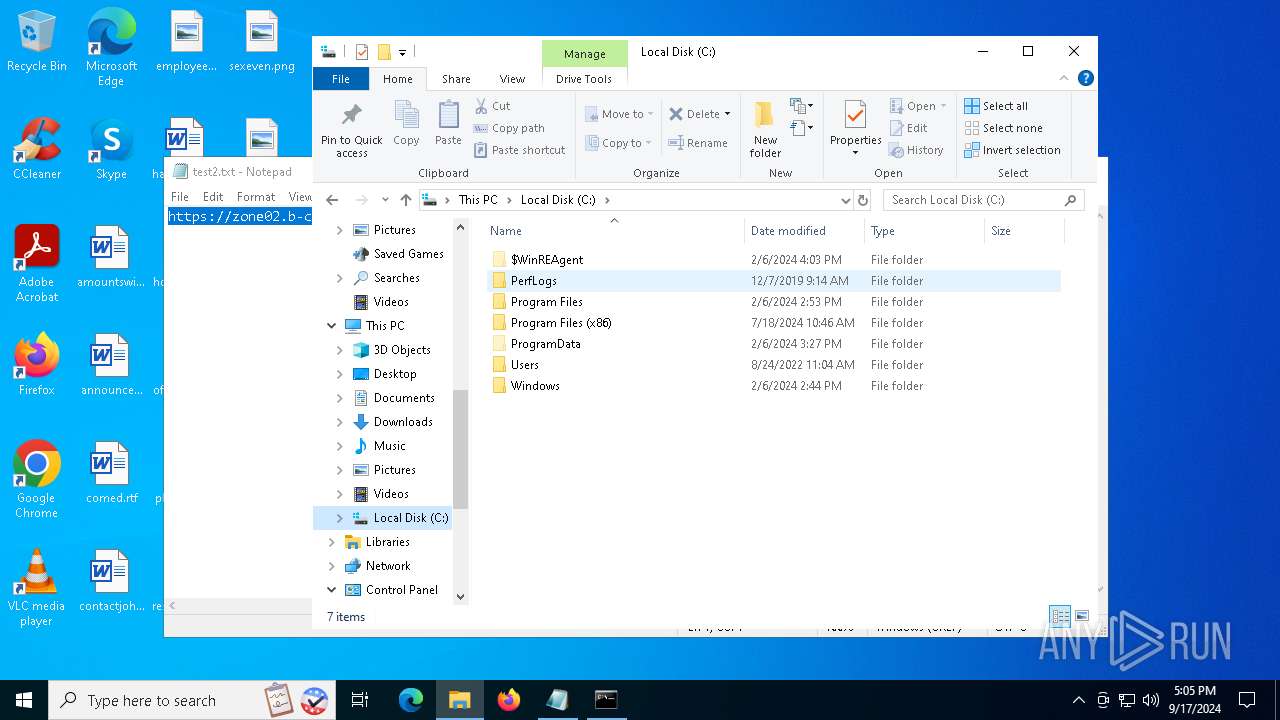Sort by Date modified column header
This screenshot has height=720, width=1280.
pos(804,231)
